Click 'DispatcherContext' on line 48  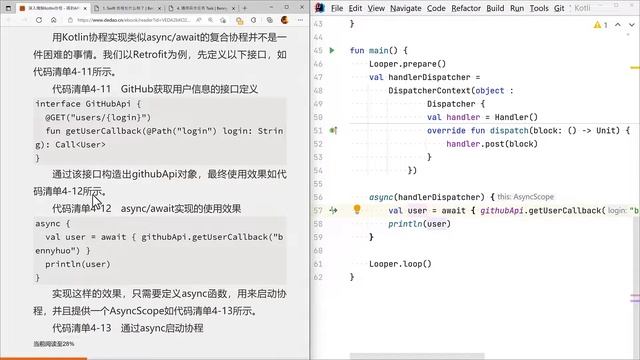[x=429, y=91]
